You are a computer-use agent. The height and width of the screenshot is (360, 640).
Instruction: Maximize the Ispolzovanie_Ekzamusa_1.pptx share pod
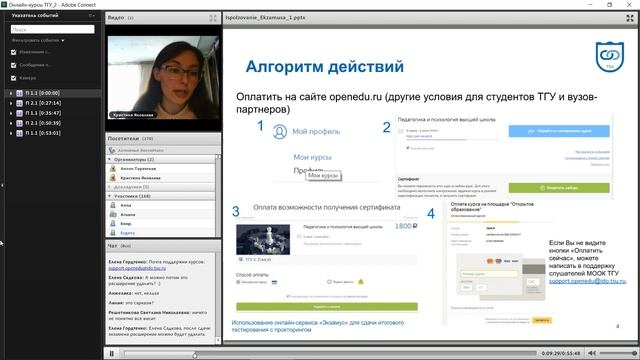click(630, 18)
